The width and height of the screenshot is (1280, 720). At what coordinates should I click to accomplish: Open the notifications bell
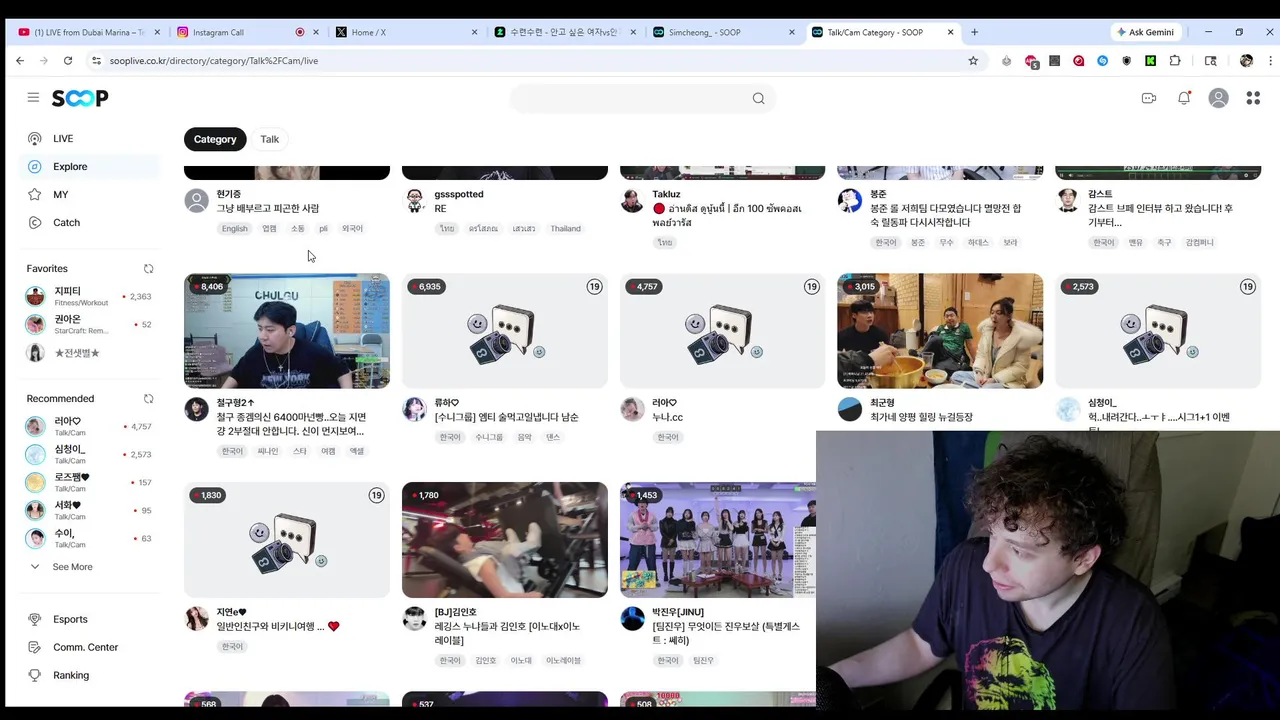point(1184,98)
